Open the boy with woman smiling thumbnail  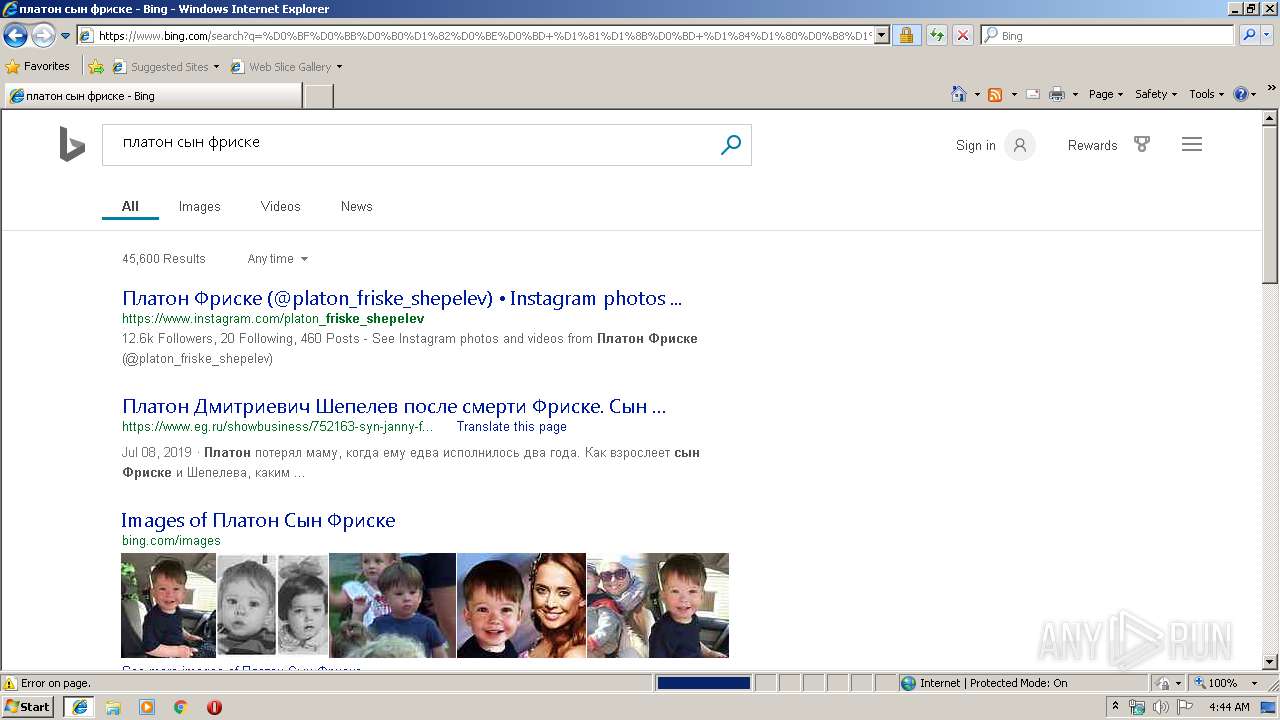tap(522, 605)
